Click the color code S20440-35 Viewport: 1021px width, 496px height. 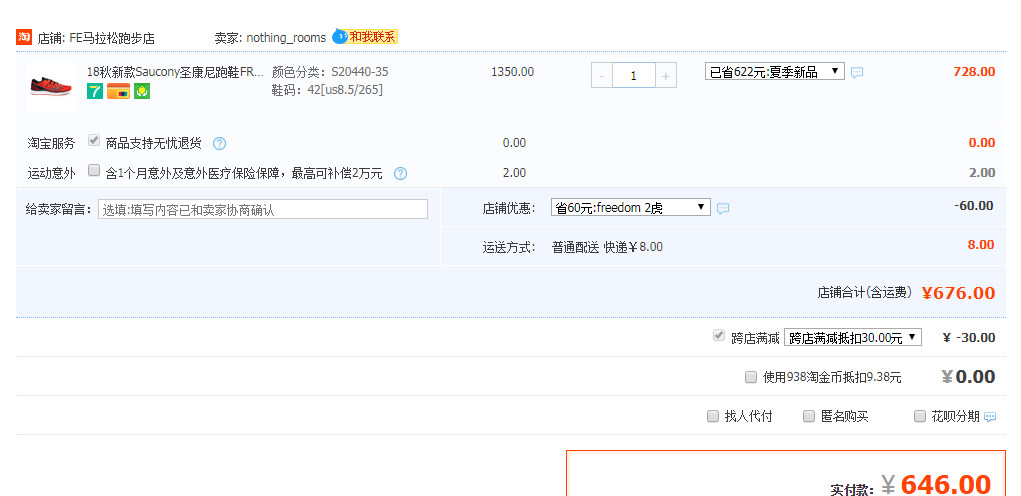359,72
